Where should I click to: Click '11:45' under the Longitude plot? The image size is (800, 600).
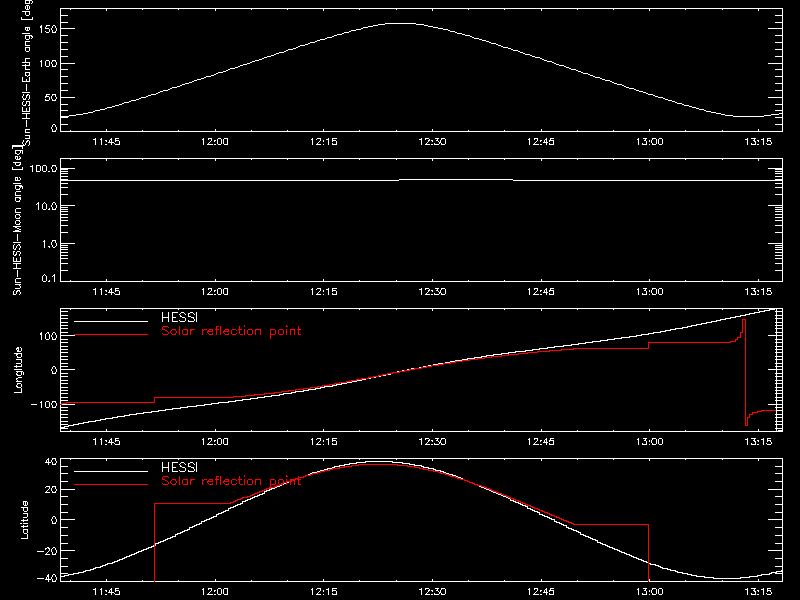click(107, 442)
